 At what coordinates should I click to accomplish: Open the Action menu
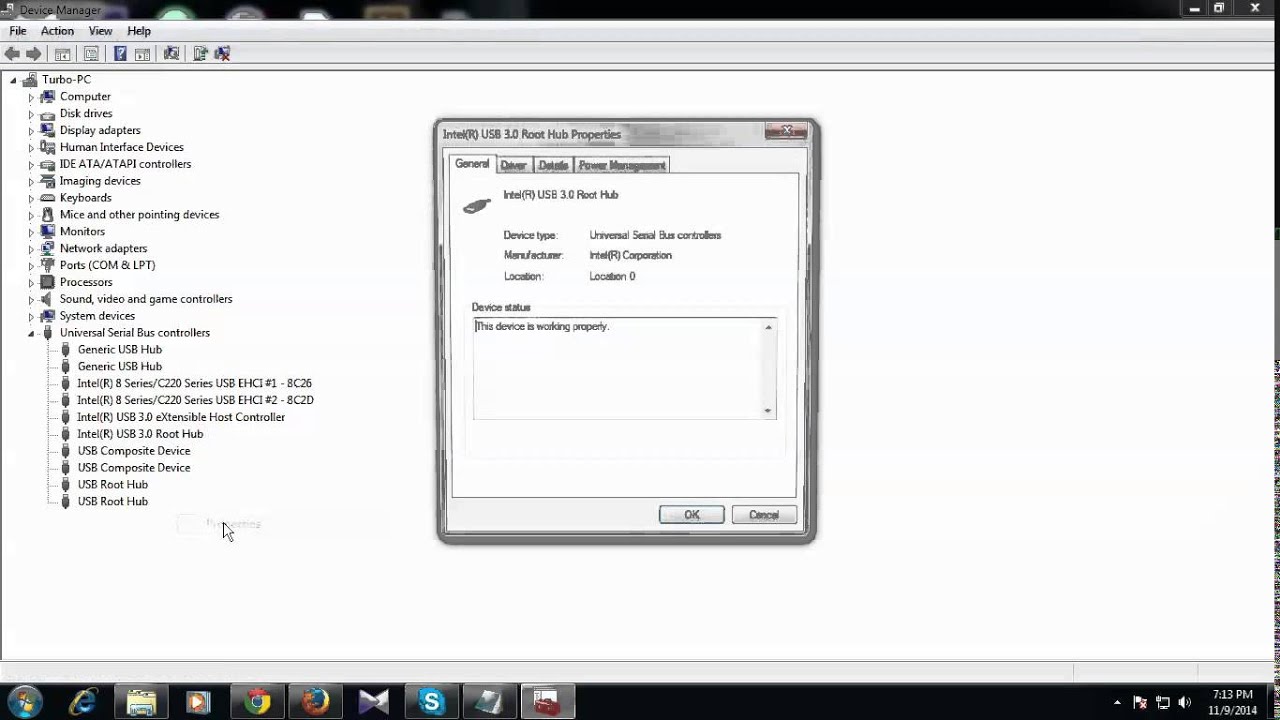click(x=57, y=31)
